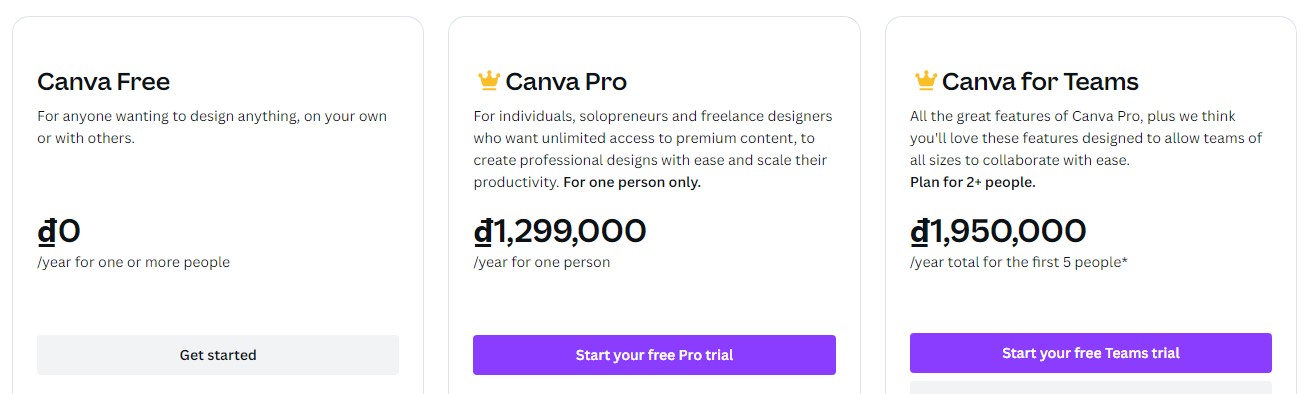Select the Canva Free plan heading
Image resolution: width=1311 pixels, height=394 pixels.
coord(104,81)
